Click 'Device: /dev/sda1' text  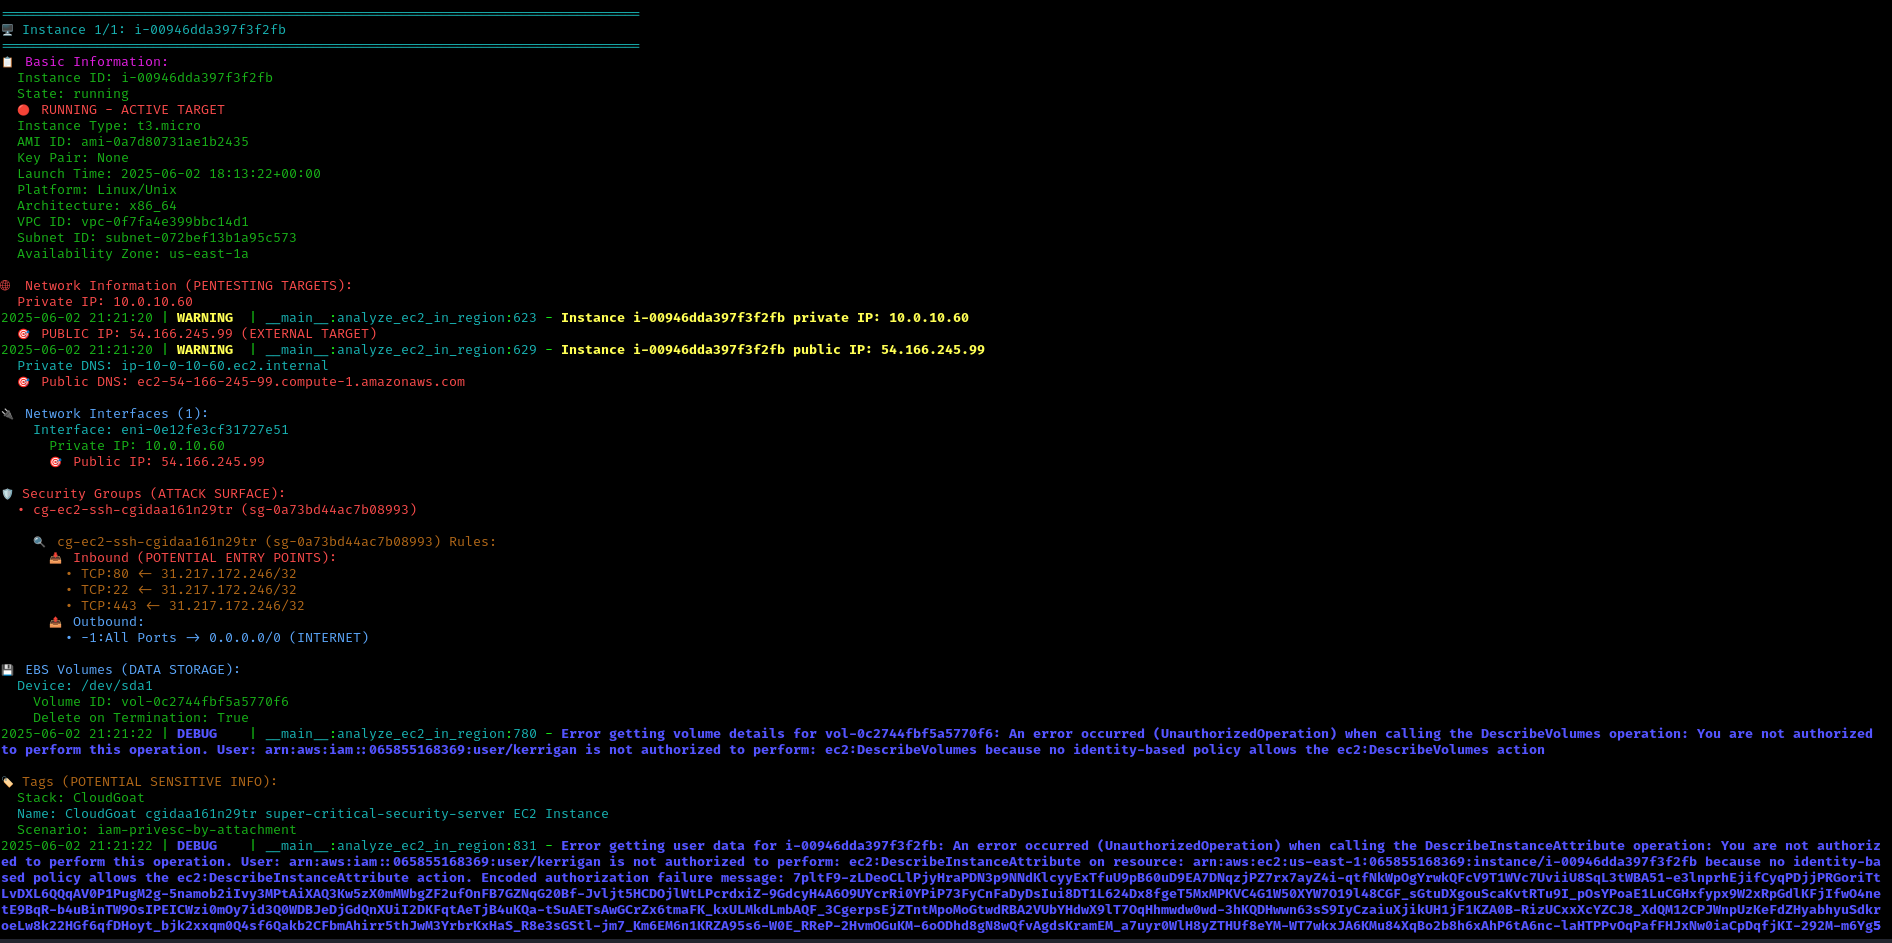(x=85, y=686)
